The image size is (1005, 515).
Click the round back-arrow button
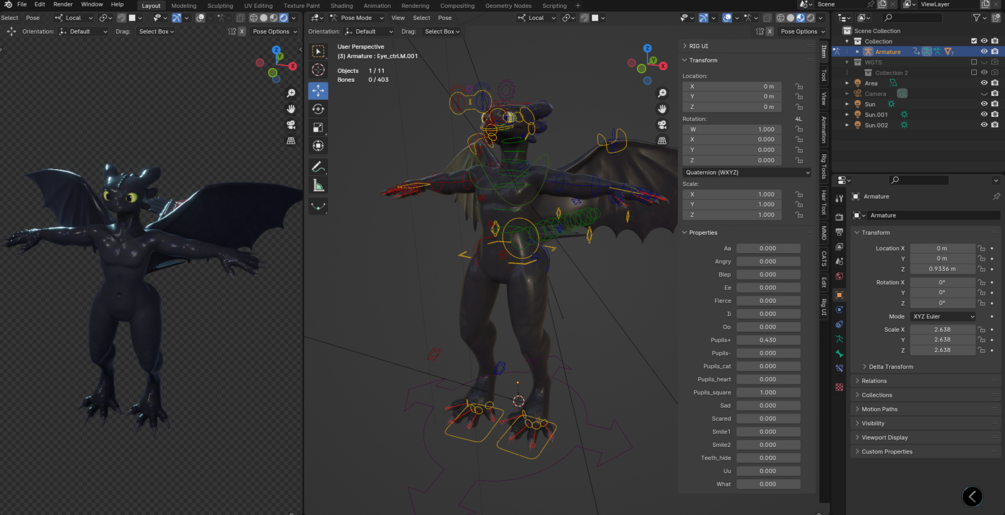tap(972, 496)
